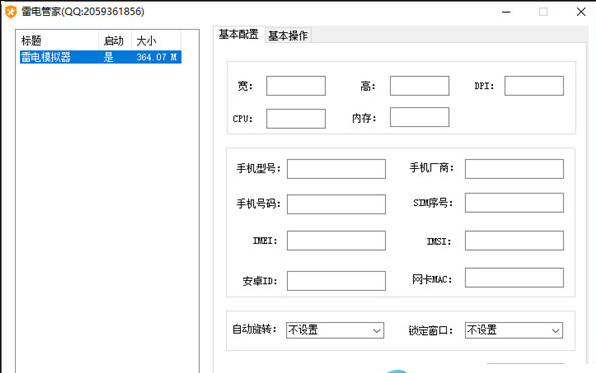Image resolution: width=596 pixels, height=373 pixels.
Task: Click the 高 height input field
Action: (x=419, y=86)
